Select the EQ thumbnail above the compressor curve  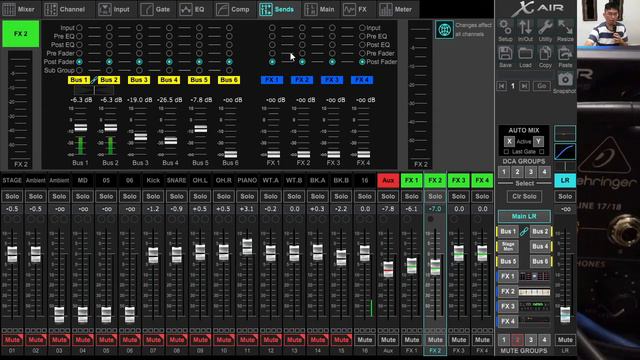click(565, 133)
